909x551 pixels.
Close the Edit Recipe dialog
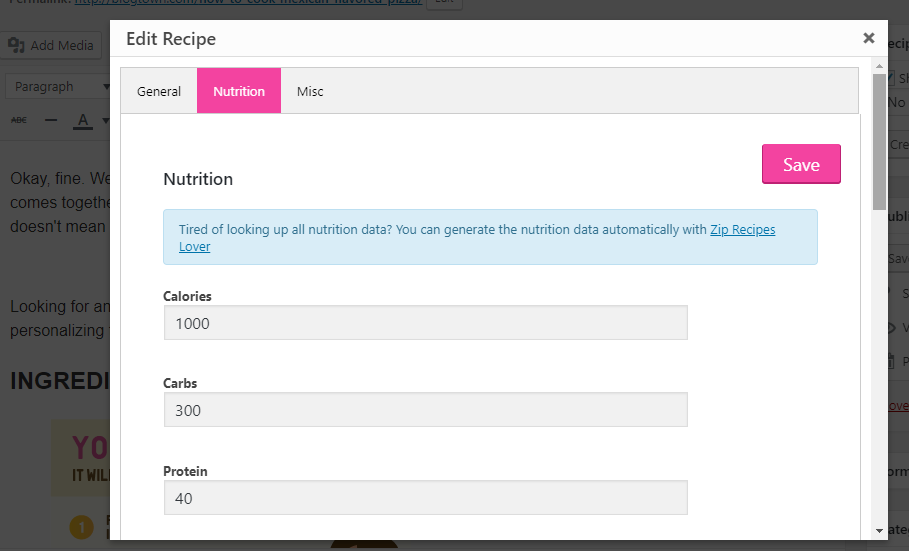(x=868, y=38)
